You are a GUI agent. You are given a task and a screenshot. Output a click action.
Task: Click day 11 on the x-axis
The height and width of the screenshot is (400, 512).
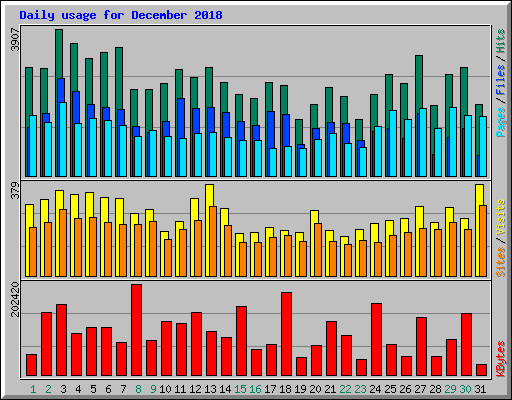[x=180, y=389]
